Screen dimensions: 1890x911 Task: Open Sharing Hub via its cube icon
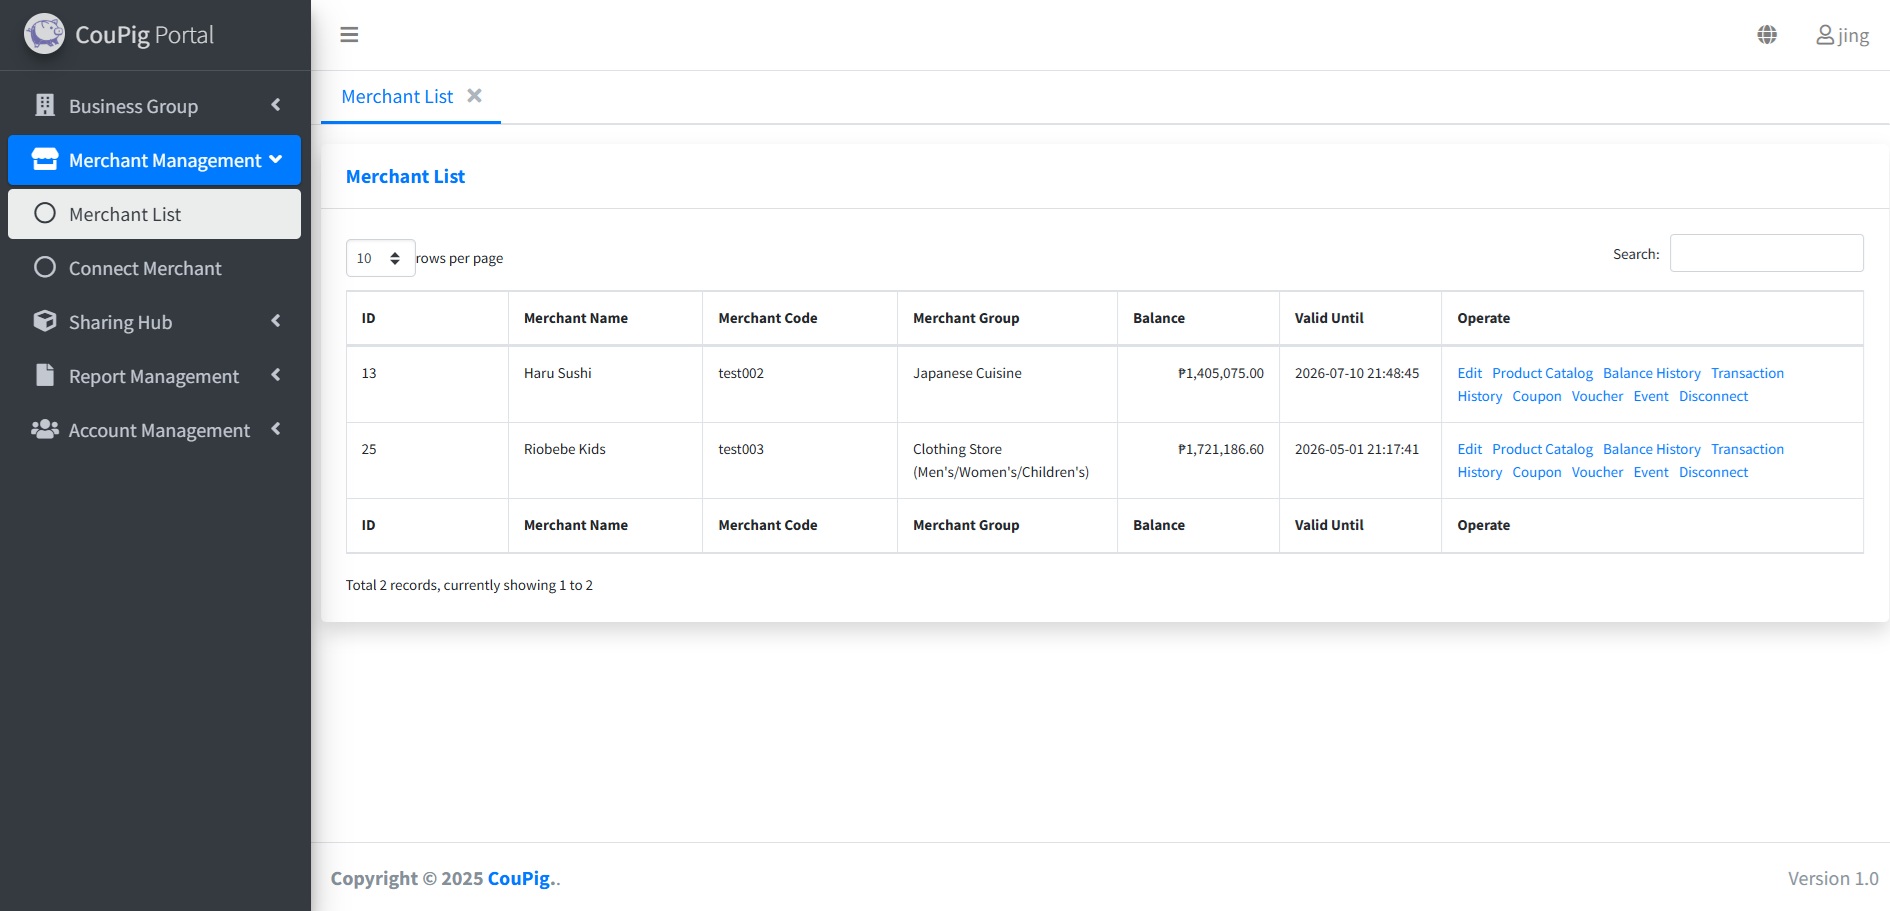[x=44, y=321]
